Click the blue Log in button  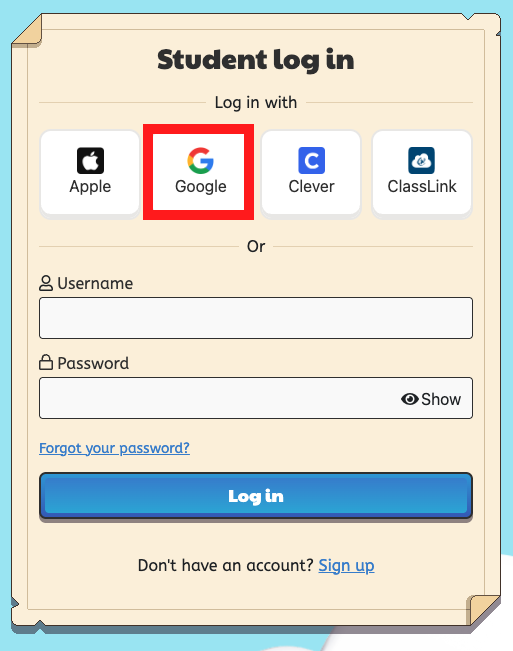click(256, 496)
